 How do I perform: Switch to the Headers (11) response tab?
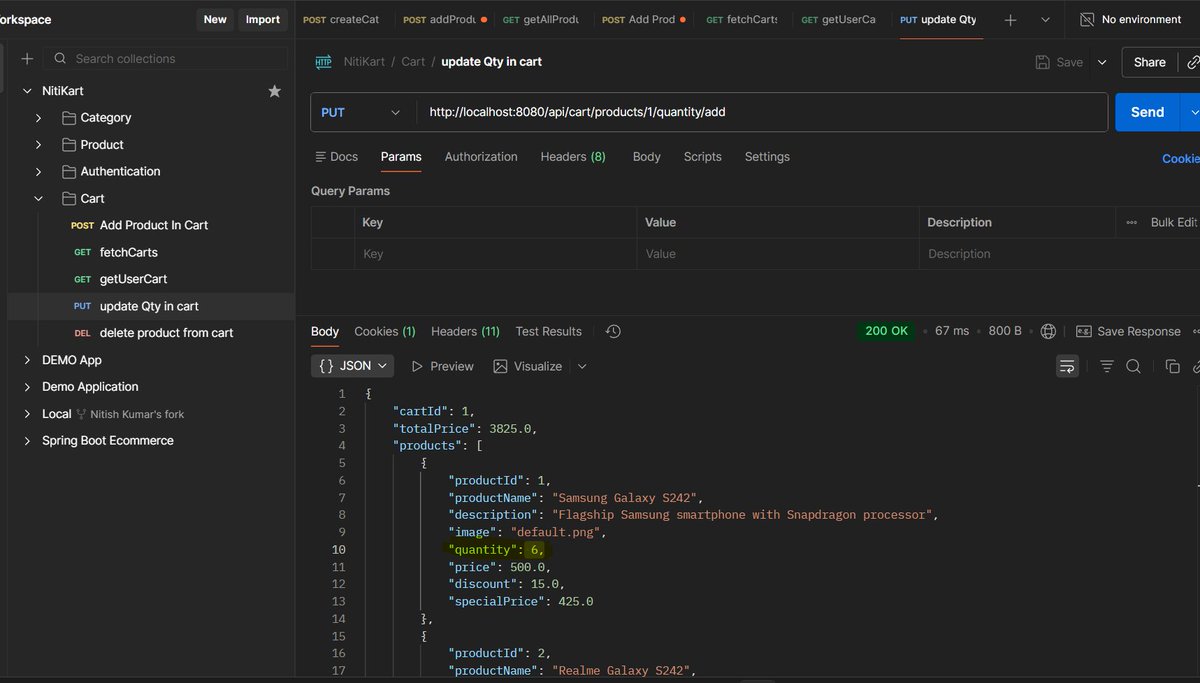[465, 331]
